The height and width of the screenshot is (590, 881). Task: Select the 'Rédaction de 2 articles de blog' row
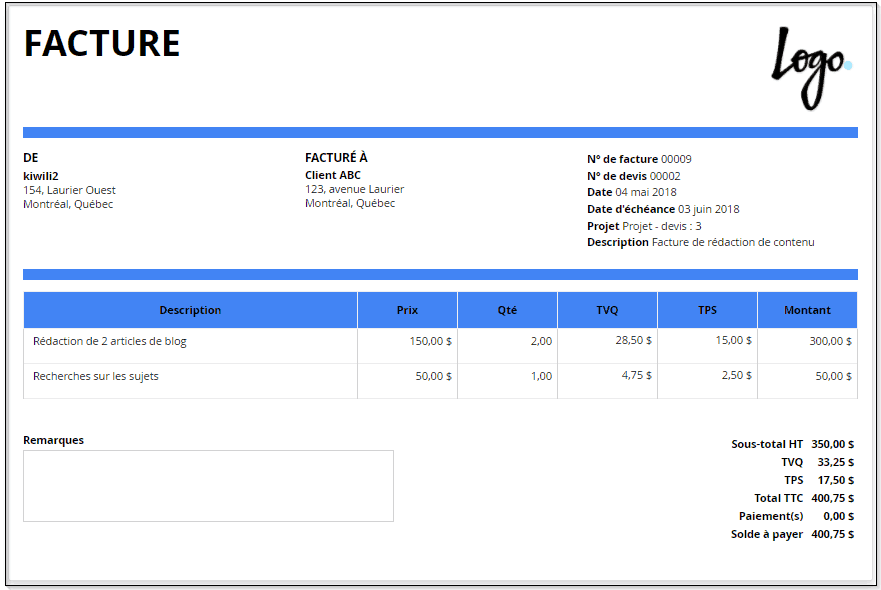click(x=110, y=341)
